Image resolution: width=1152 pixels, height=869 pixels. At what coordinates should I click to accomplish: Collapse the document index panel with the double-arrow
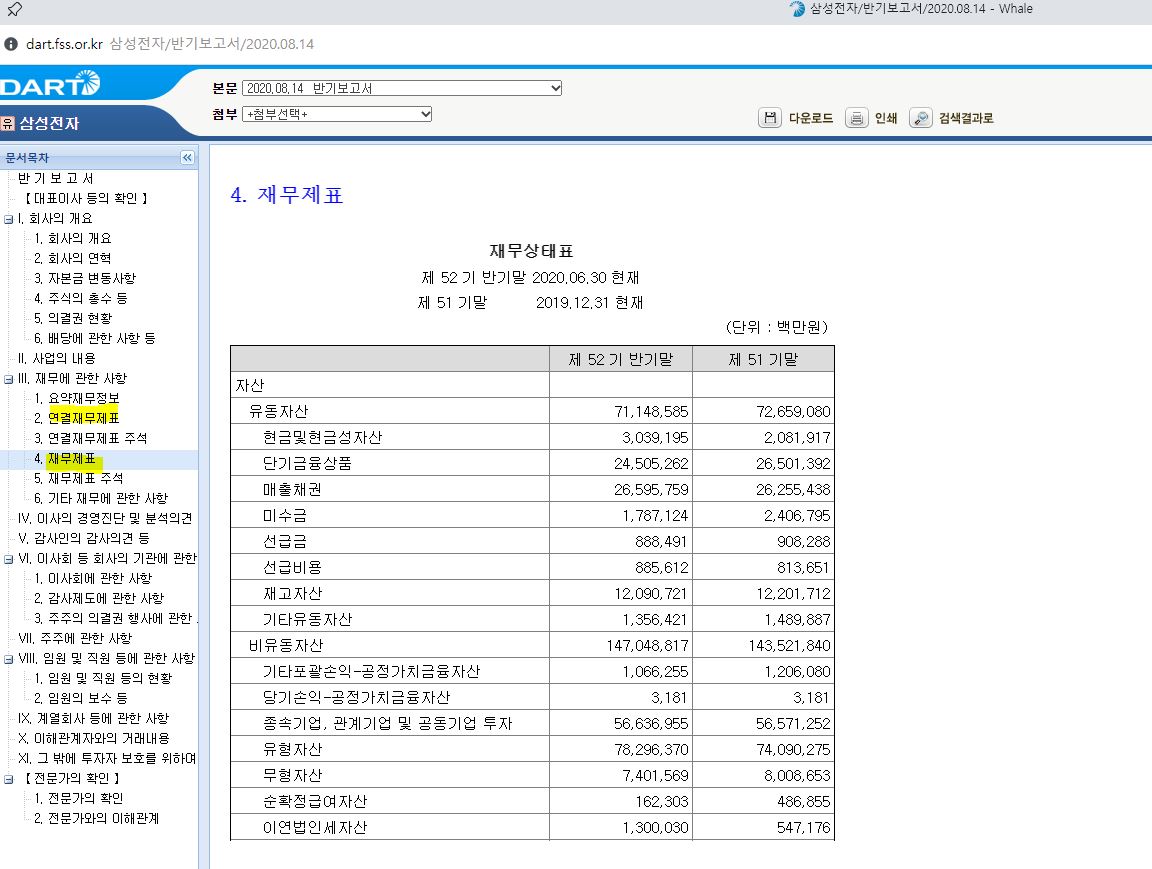(187, 157)
